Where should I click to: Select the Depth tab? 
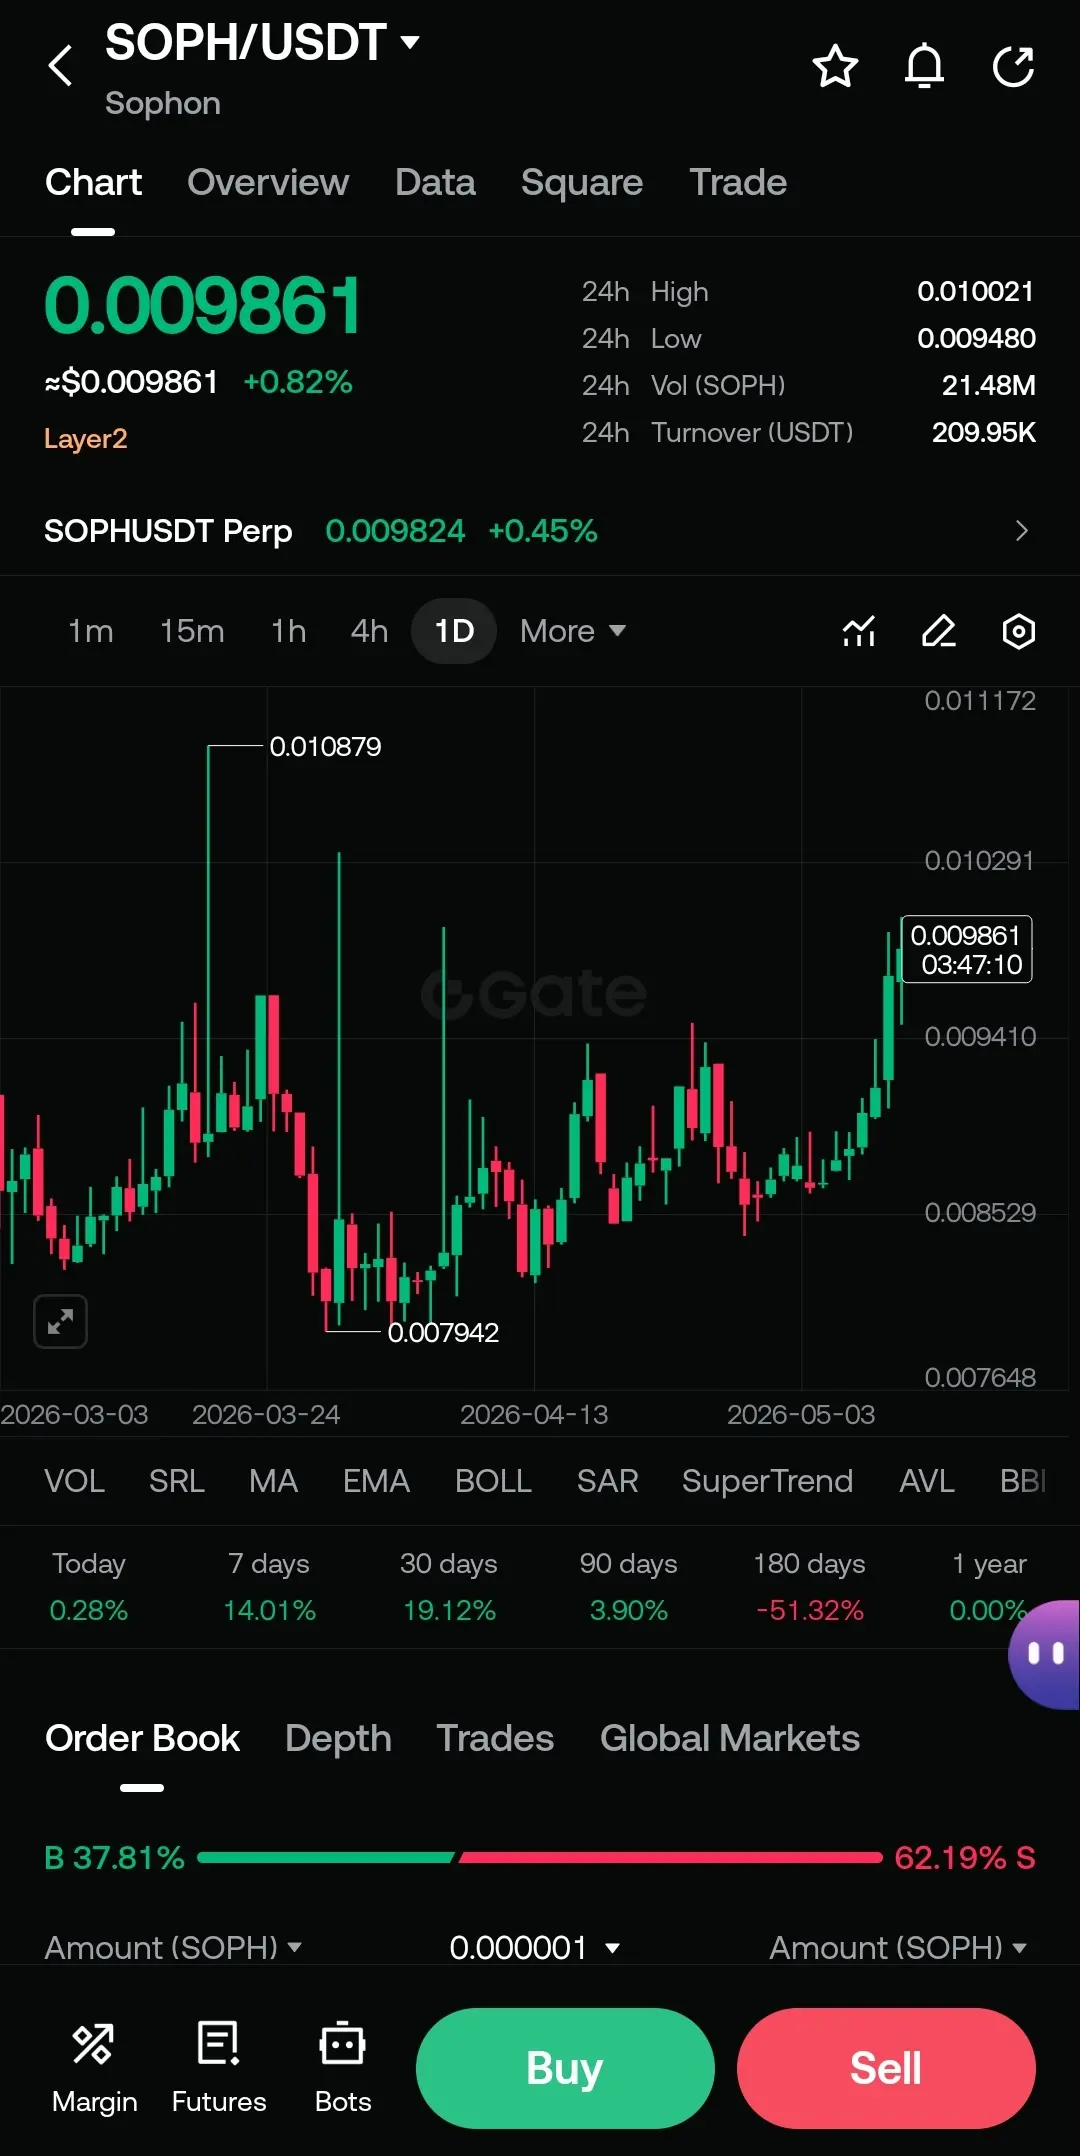338,1739
